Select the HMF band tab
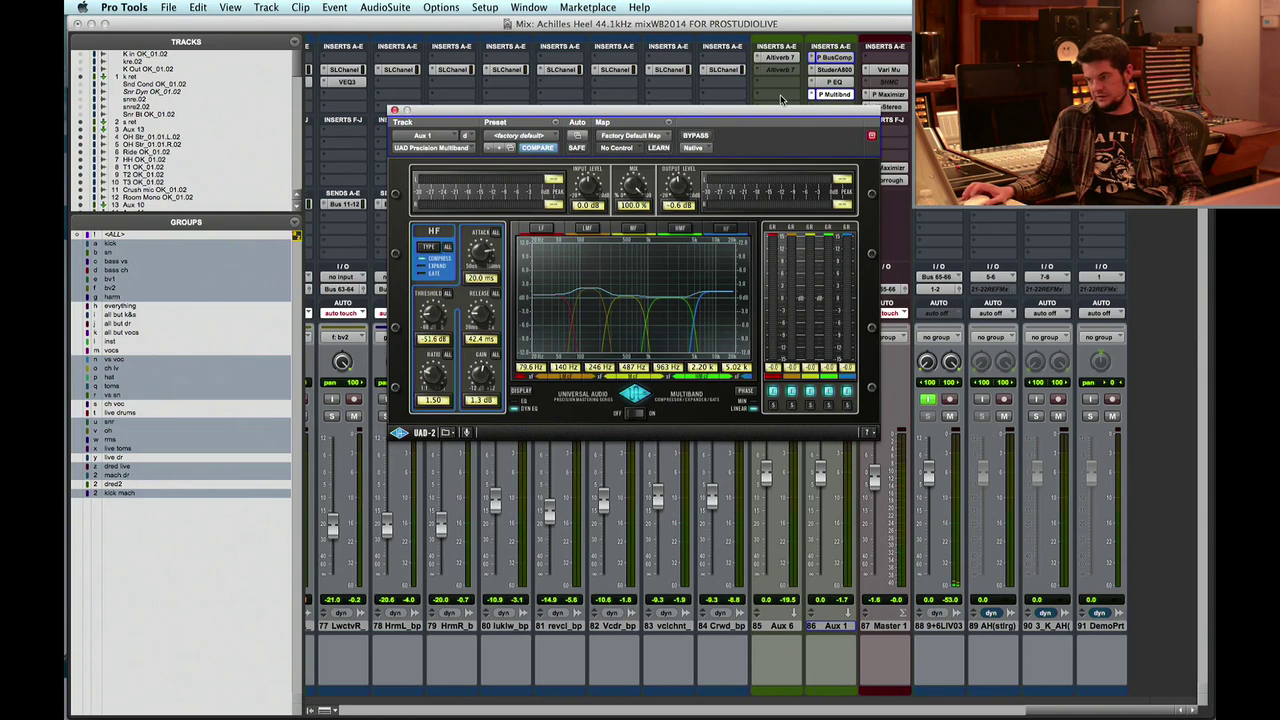 click(x=680, y=228)
